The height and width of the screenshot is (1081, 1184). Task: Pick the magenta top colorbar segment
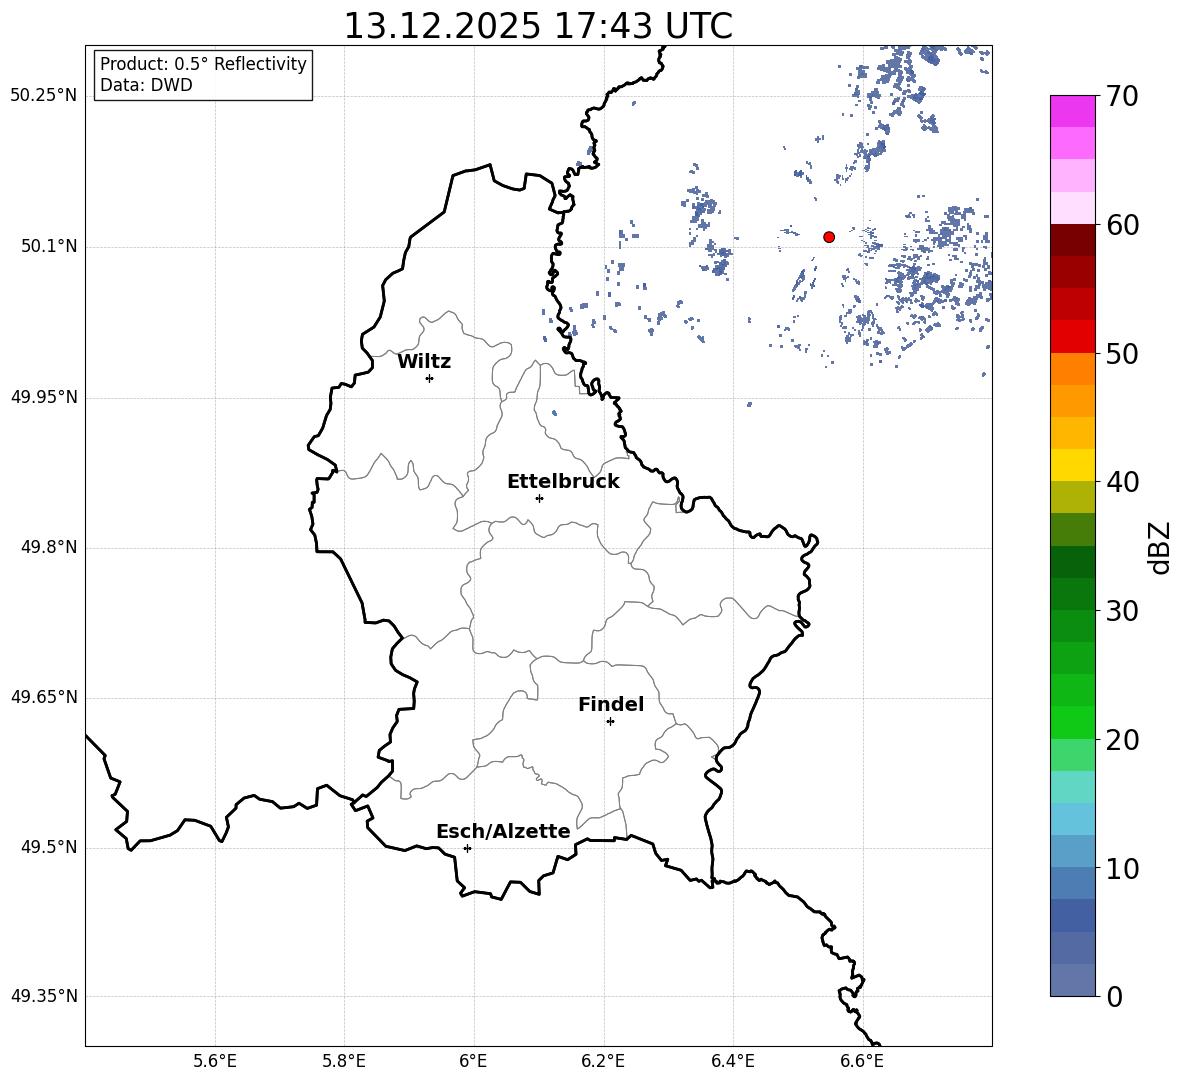pos(1072,111)
